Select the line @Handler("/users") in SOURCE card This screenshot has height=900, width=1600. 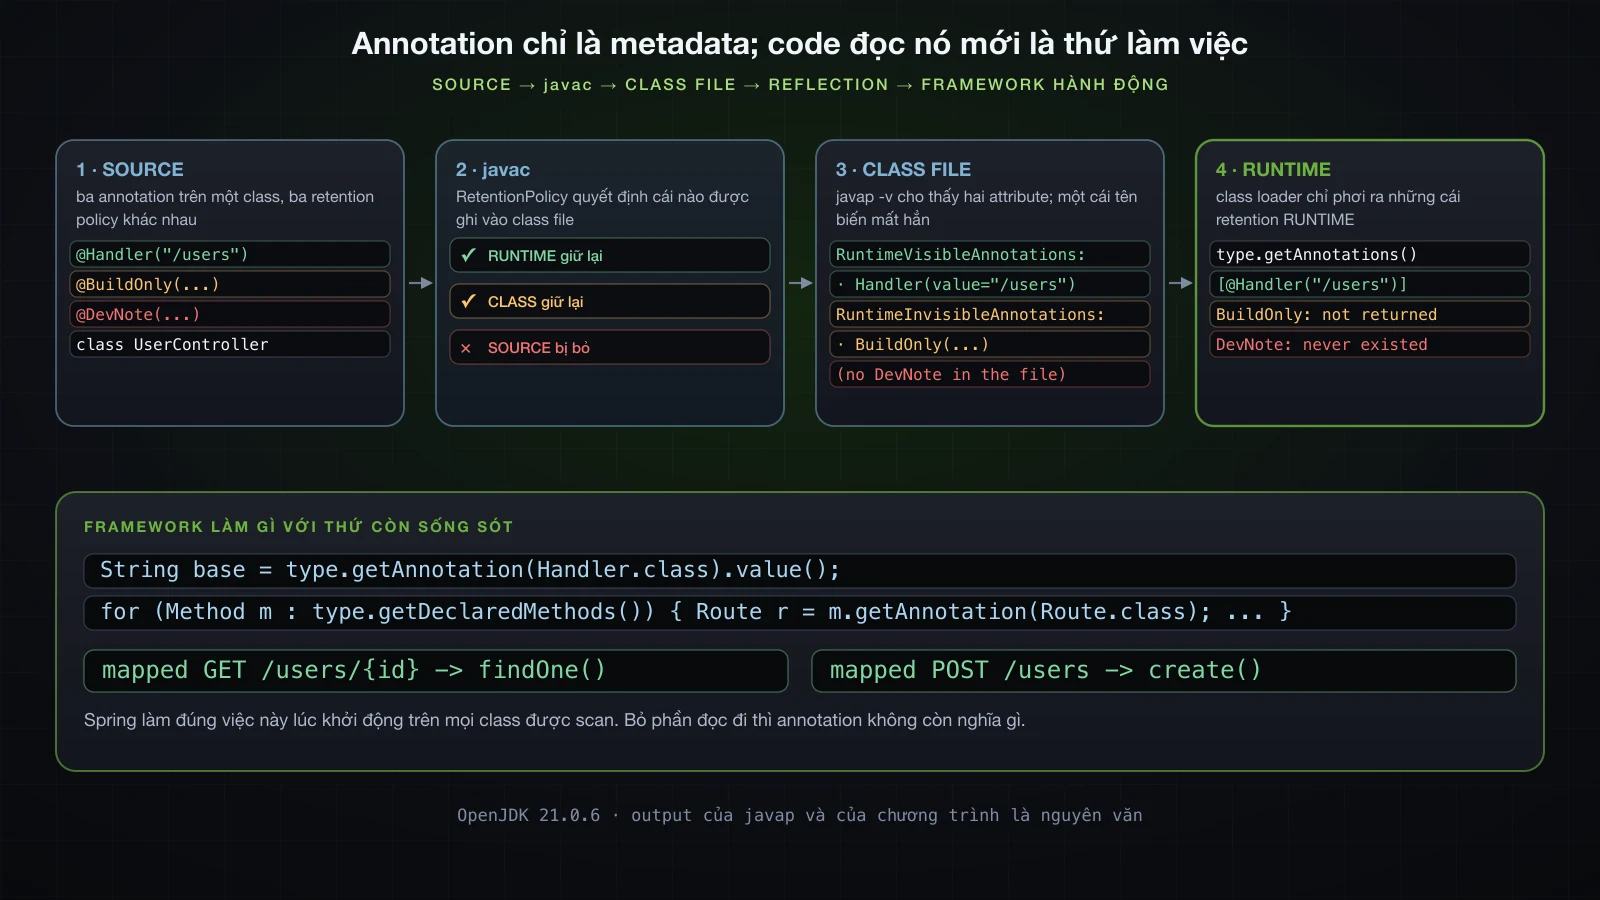tap(230, 254)
